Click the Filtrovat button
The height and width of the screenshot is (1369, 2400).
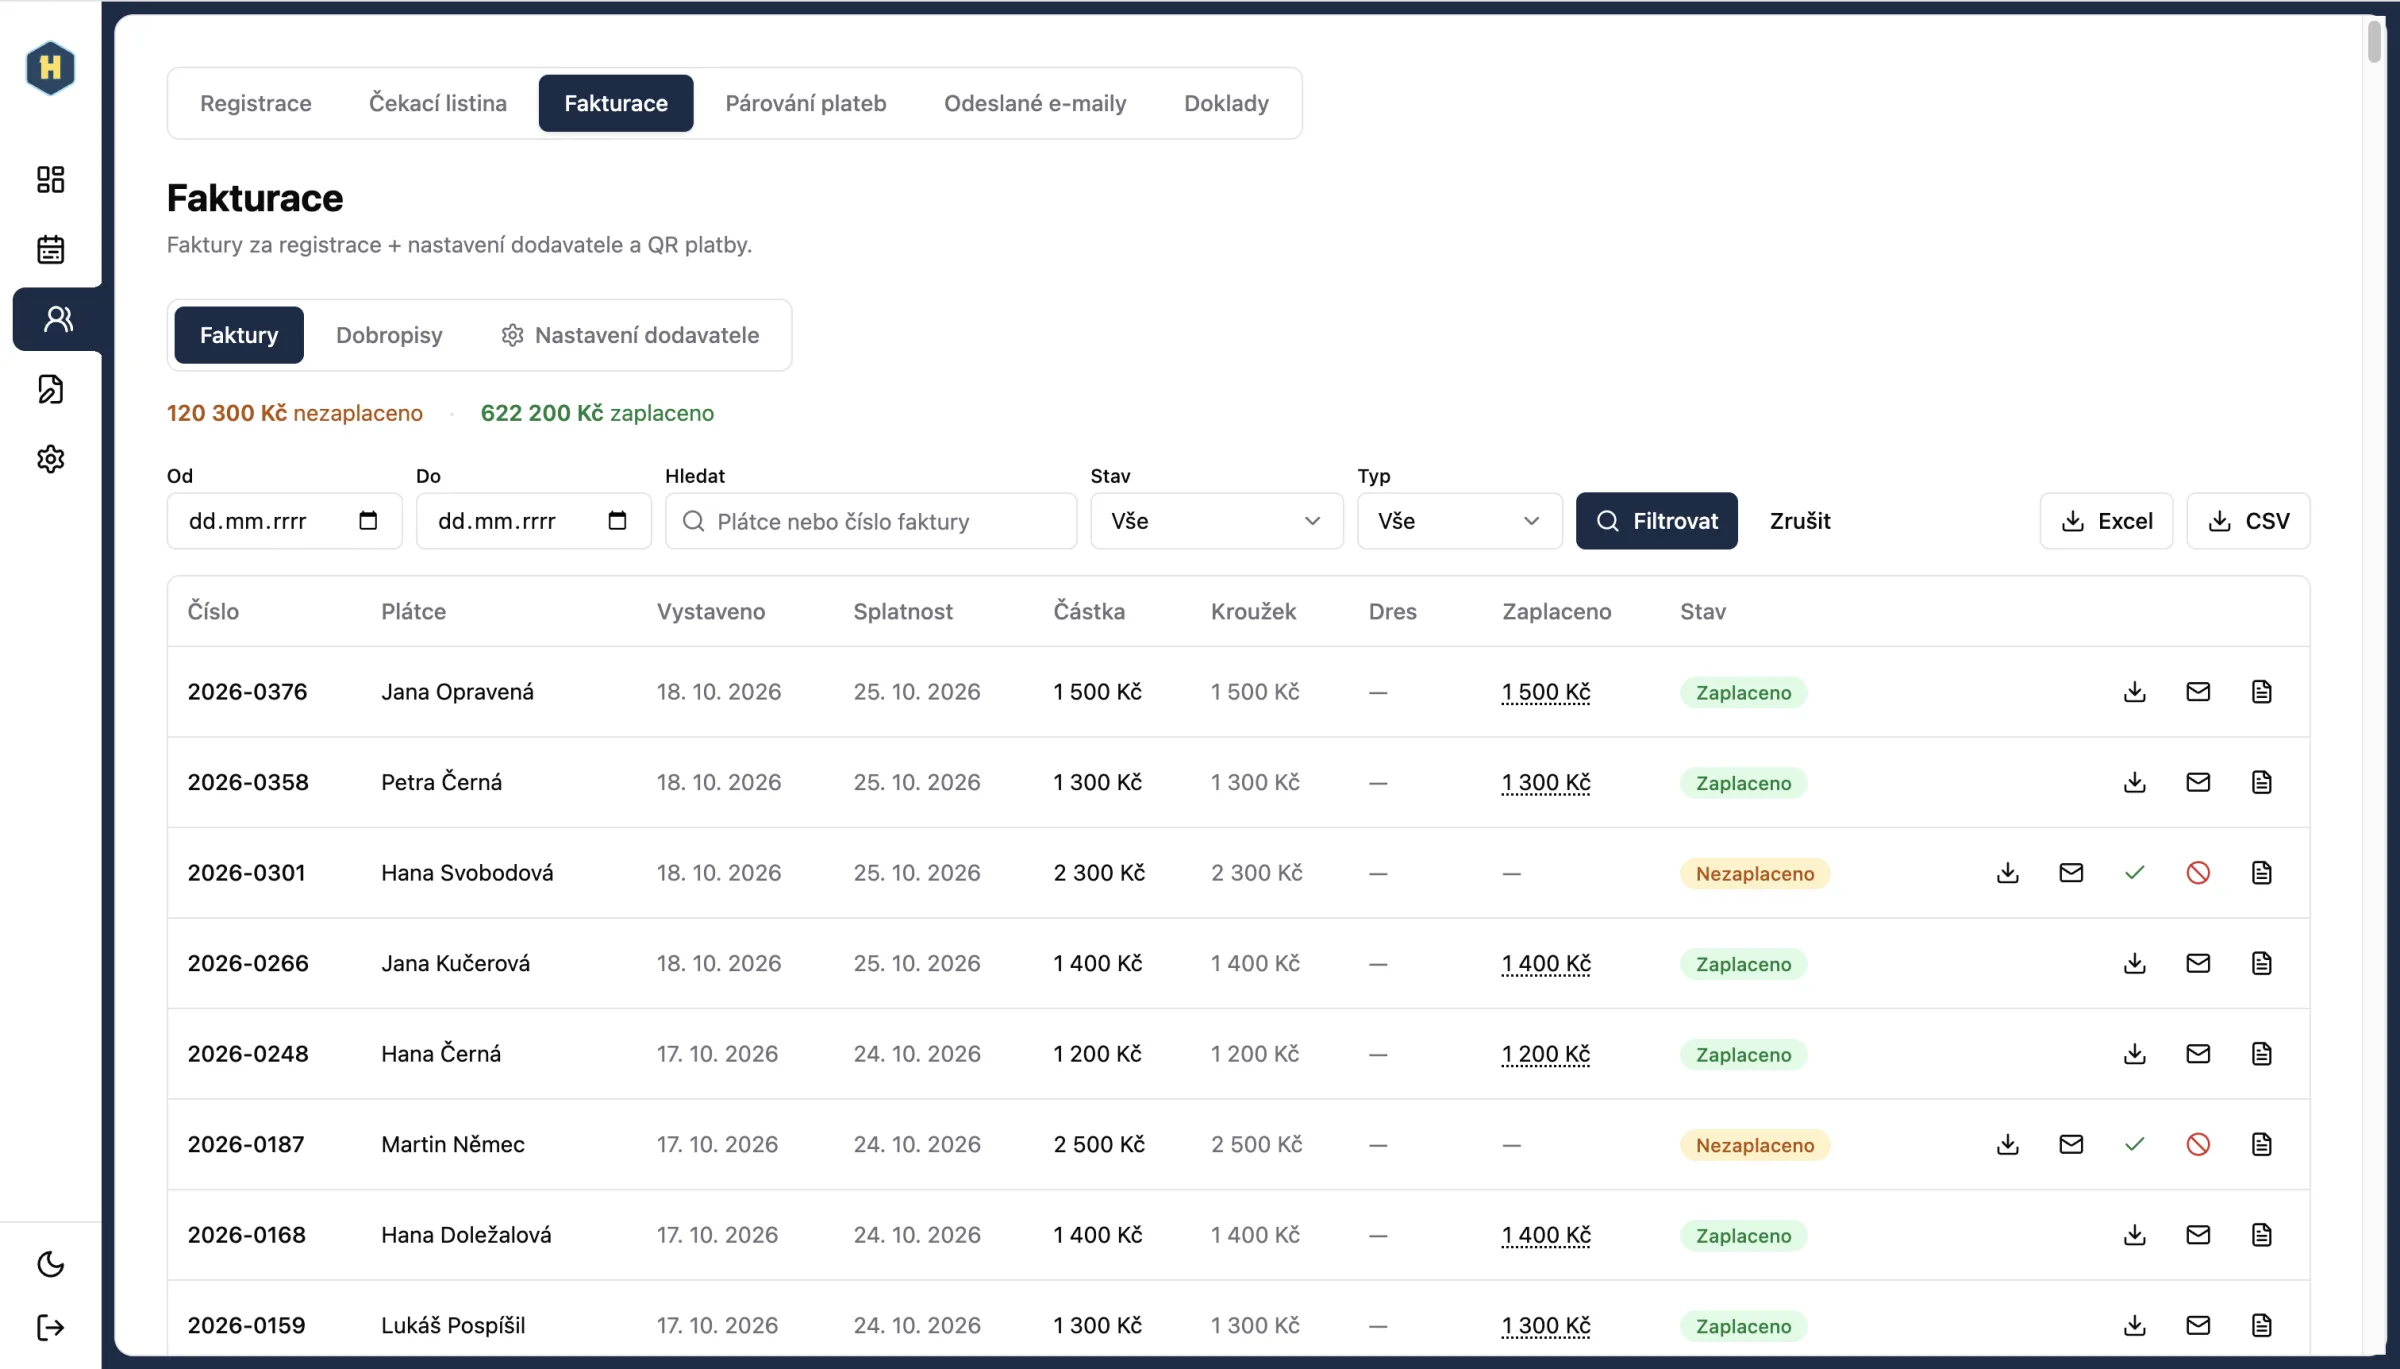point(1657,521)
